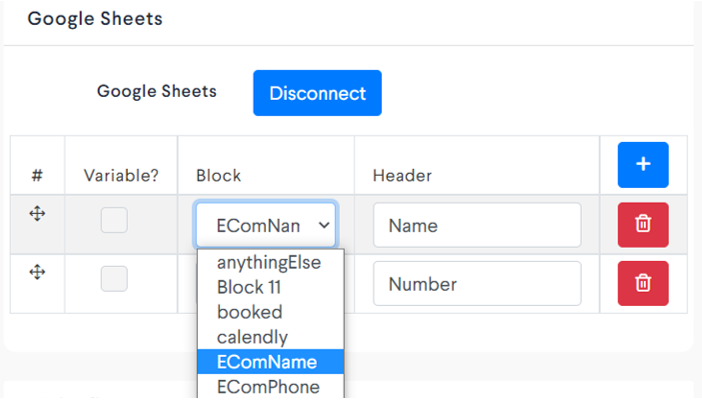Click the Disconnect button

[317, 93]
